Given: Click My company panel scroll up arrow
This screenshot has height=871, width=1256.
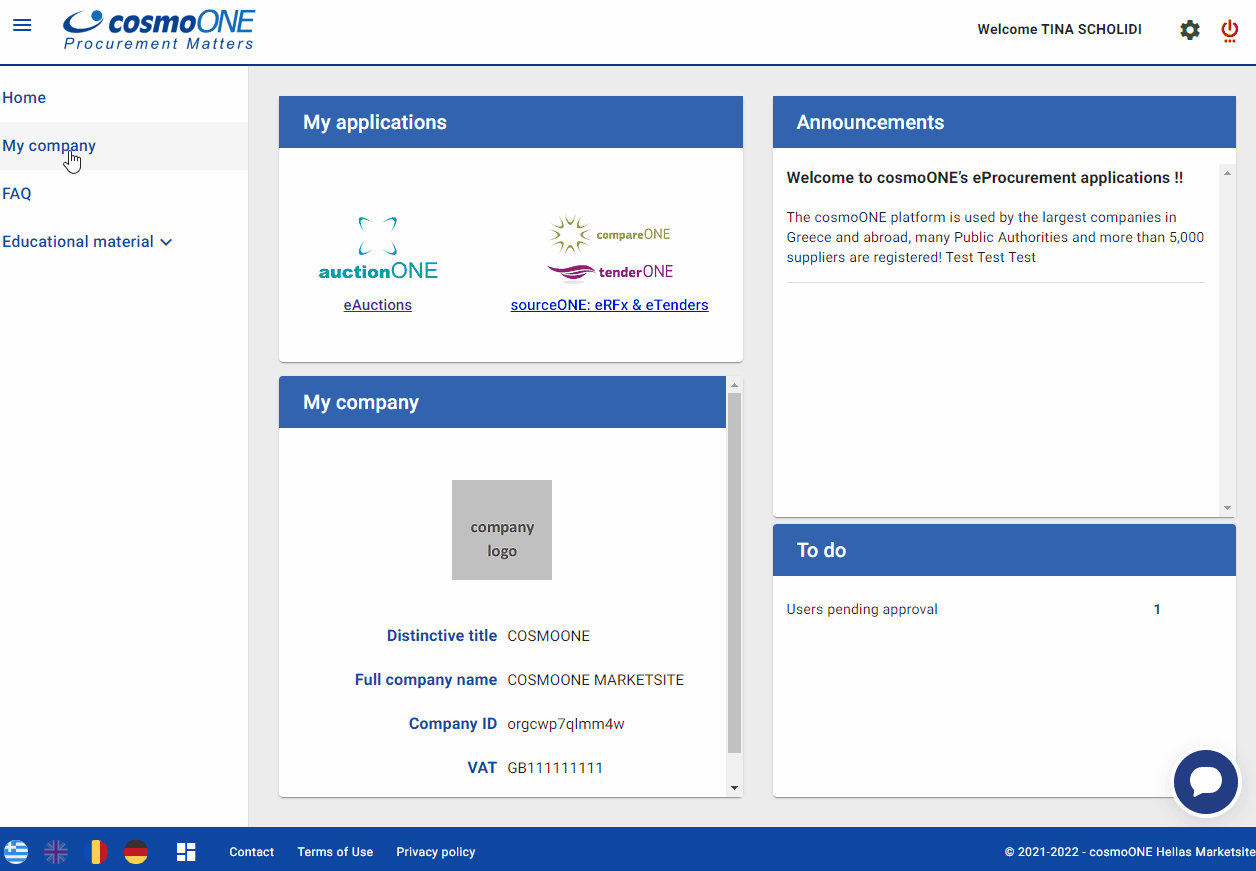Looking at the screenshot, I should click(x=734, y=385).
